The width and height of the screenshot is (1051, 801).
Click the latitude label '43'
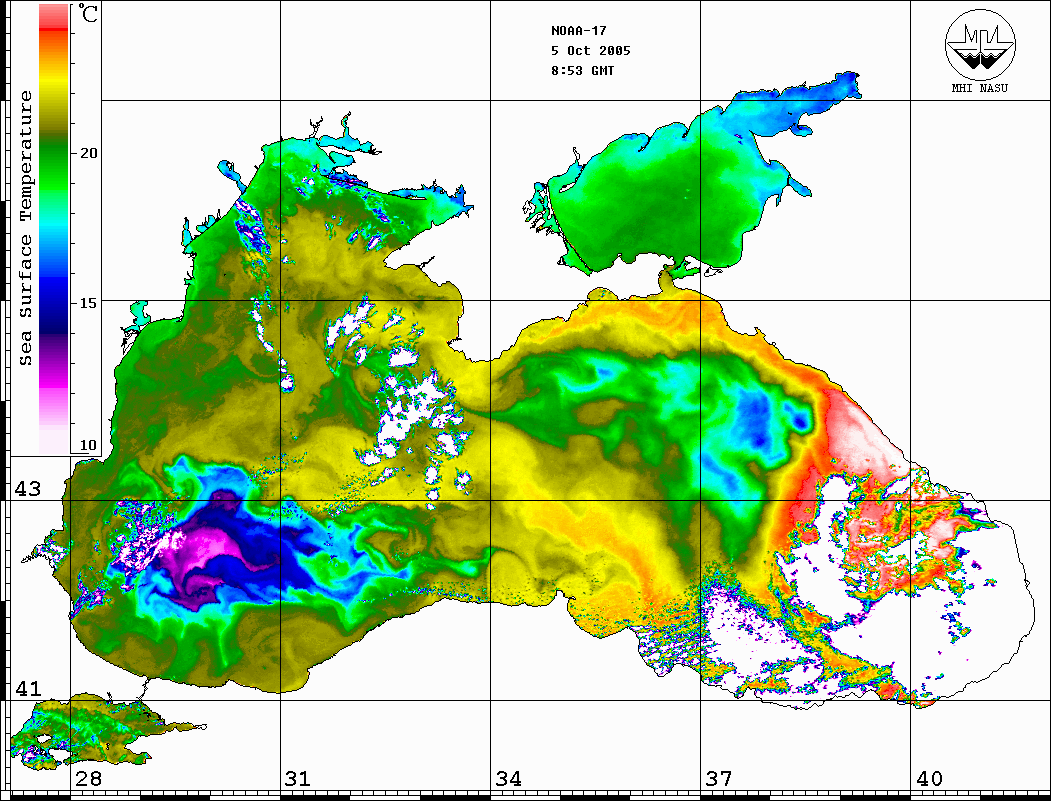point(28,489)
